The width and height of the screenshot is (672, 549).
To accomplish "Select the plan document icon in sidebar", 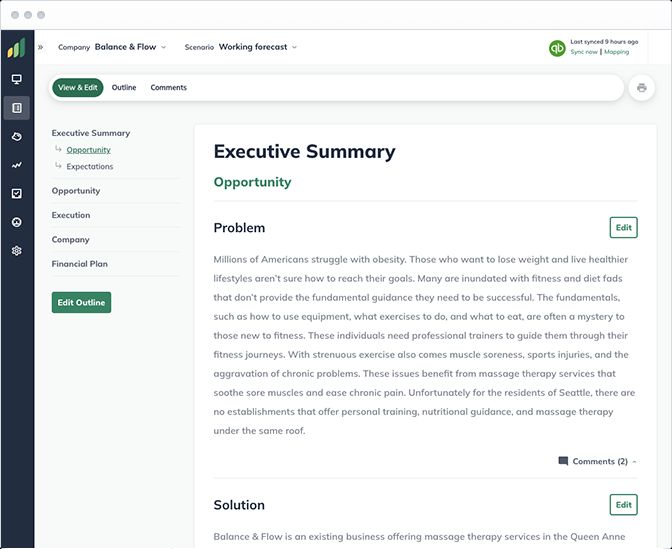I will click(x=17, y=108).
